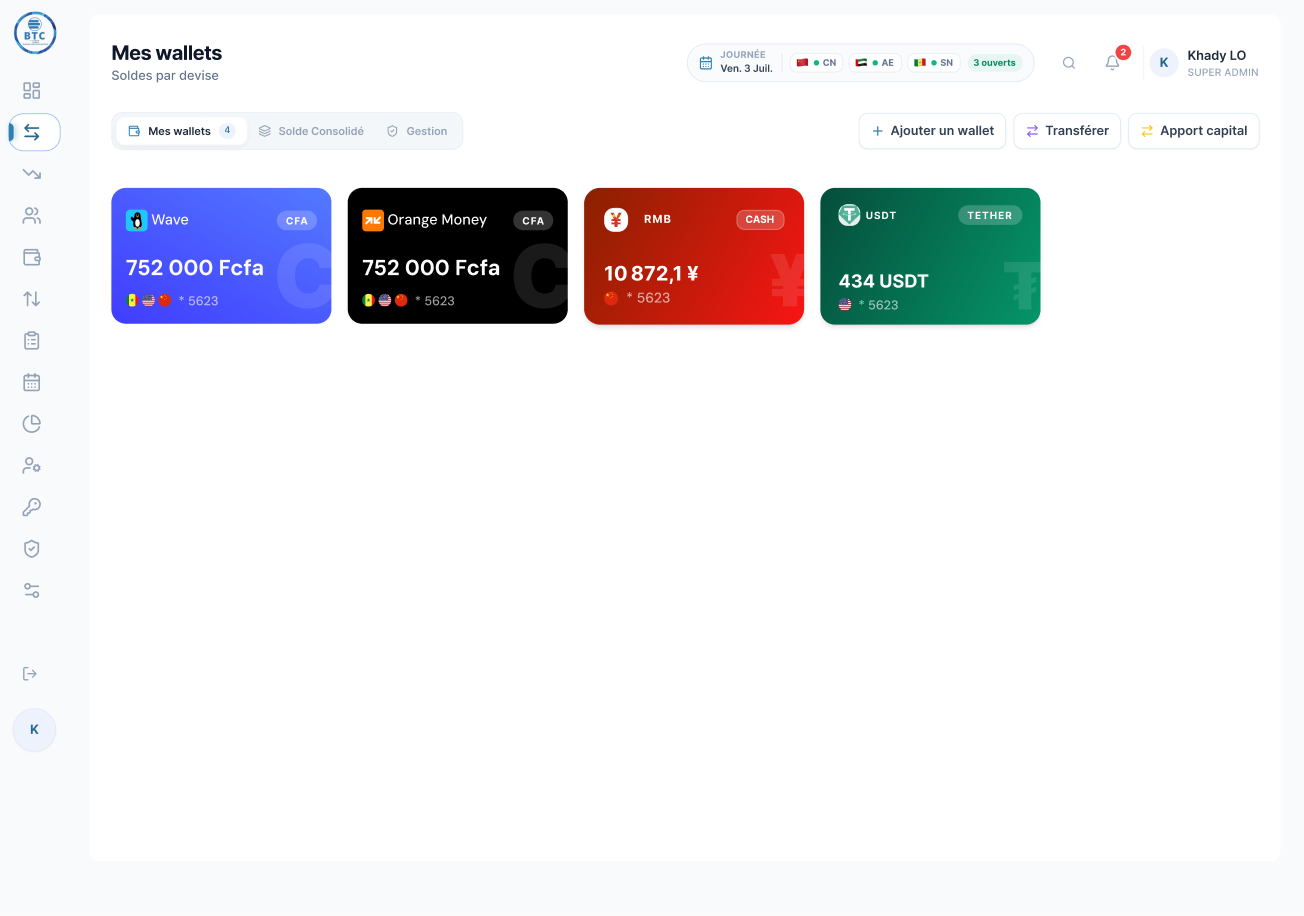Click '752 000 Fcfa' on the Orange Money card
This screenshot has width=1304, height=916.
point(431,268)
